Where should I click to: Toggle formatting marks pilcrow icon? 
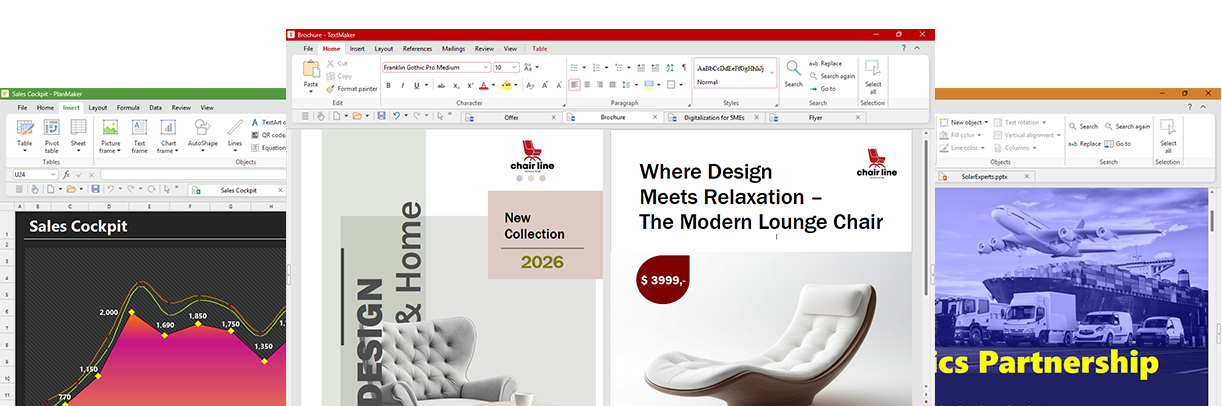coord(684,67)
